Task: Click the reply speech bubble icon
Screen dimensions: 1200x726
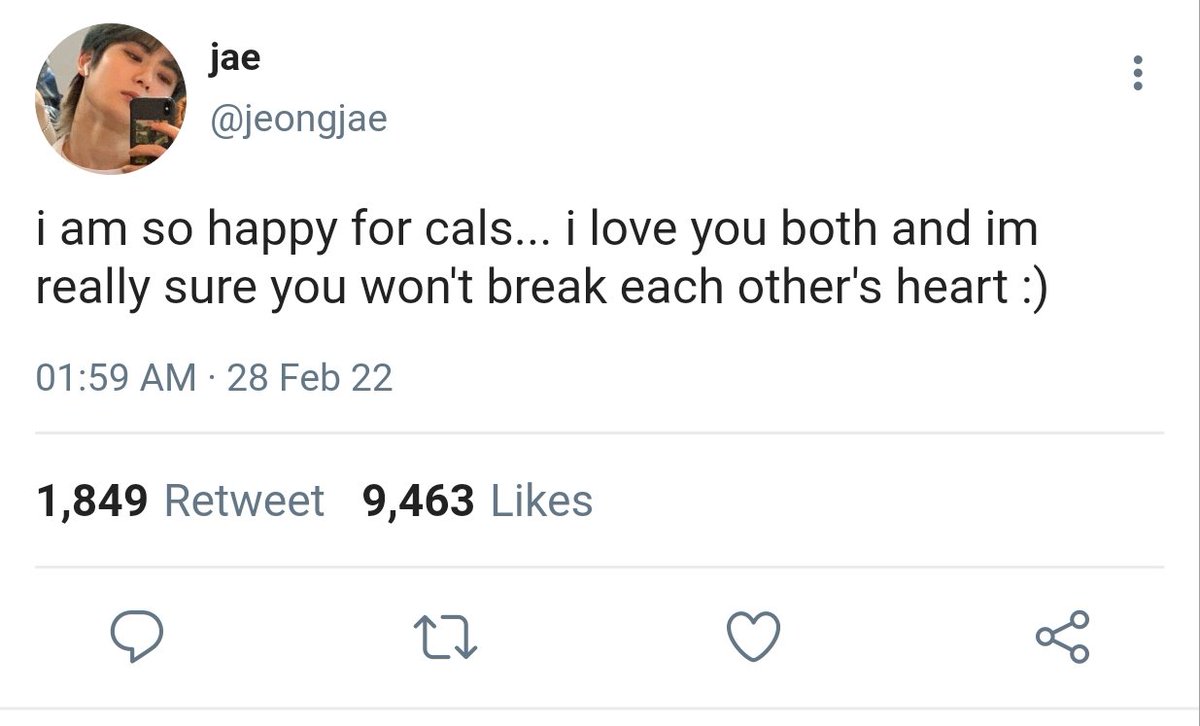Action: click(x=134, y=636)
